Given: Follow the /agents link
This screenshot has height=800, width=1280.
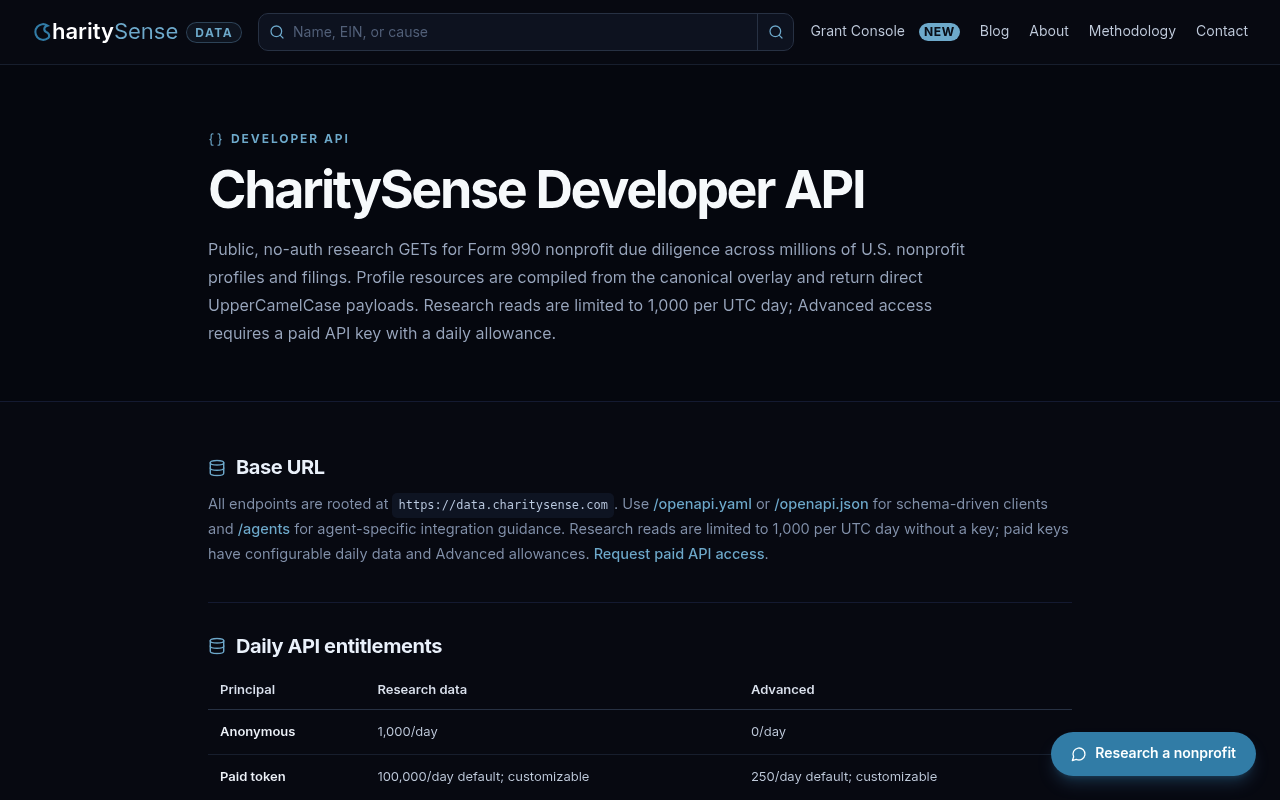Looking at the screenshot, I should point(264,529).
